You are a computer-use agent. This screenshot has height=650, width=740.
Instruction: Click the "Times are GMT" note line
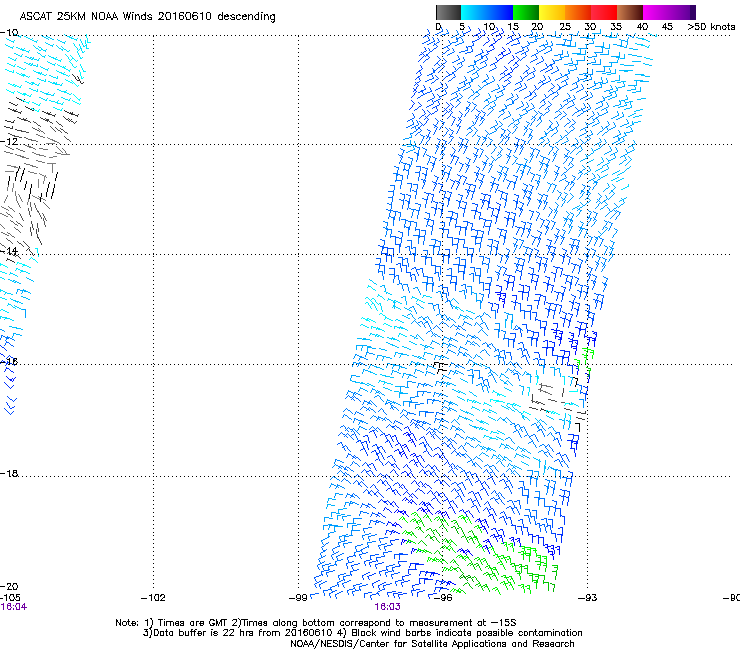click(x=316, y=623)
